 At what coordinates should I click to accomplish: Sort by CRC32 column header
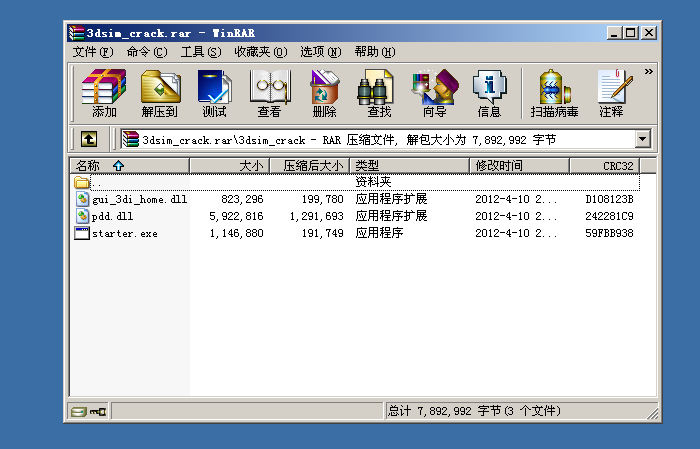pyautogui.click(x=605, y=166)
